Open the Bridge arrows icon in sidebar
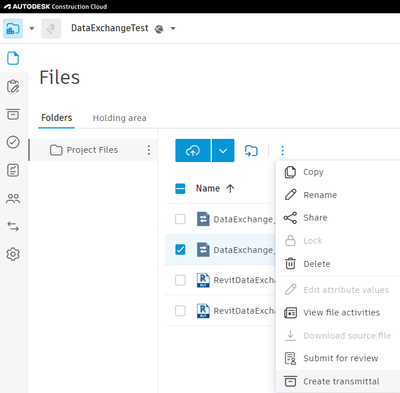This screenshot has width=400, height=393. [x=13, y=227]
